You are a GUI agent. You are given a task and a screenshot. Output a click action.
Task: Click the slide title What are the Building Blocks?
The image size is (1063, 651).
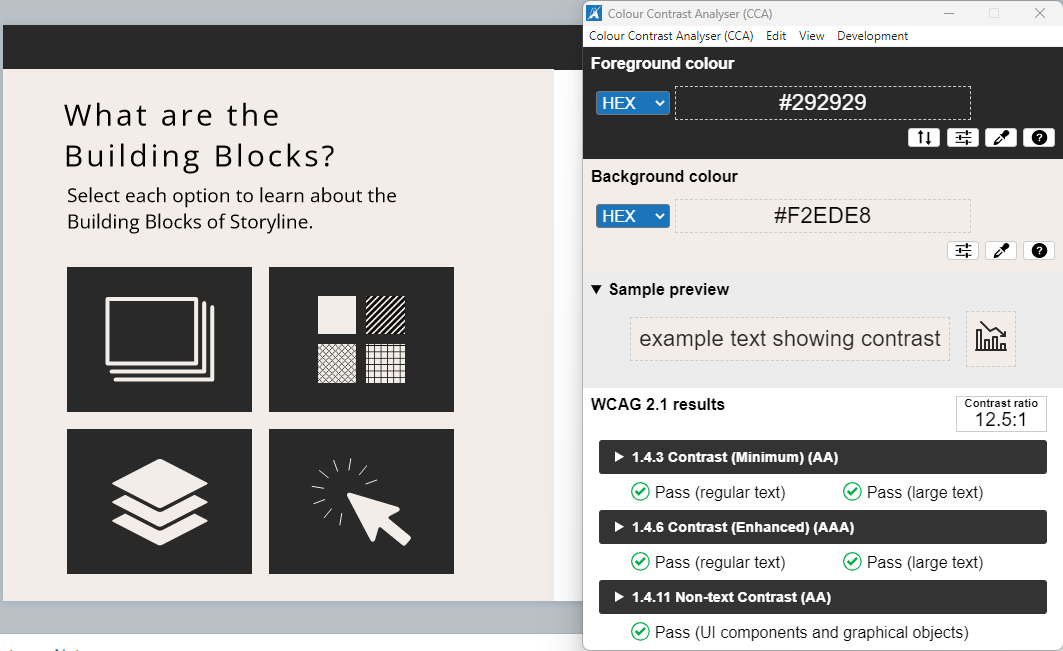click(x=200, y=136)
